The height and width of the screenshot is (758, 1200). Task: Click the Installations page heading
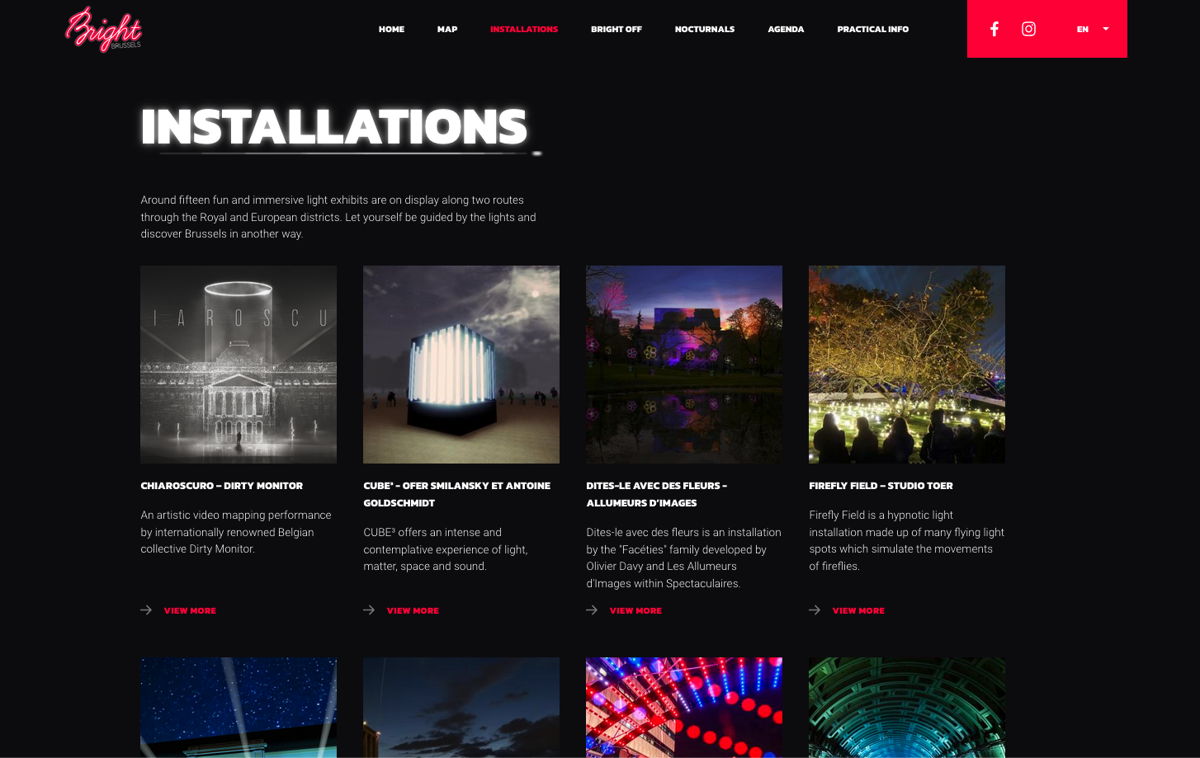click(334, 127)
